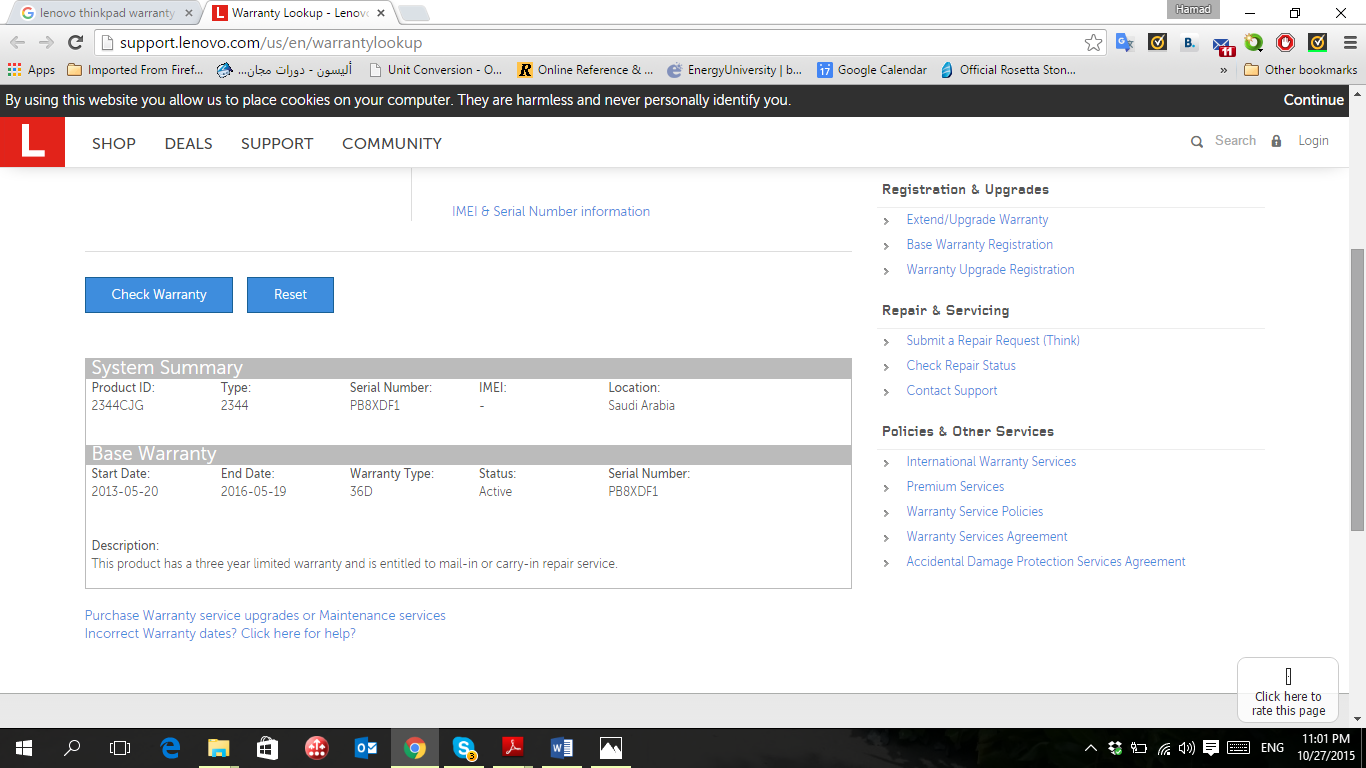This screenshot has height=768, width=1366.
Task: Open Task View on the taskbar
Action: click(x=120, y=748)
